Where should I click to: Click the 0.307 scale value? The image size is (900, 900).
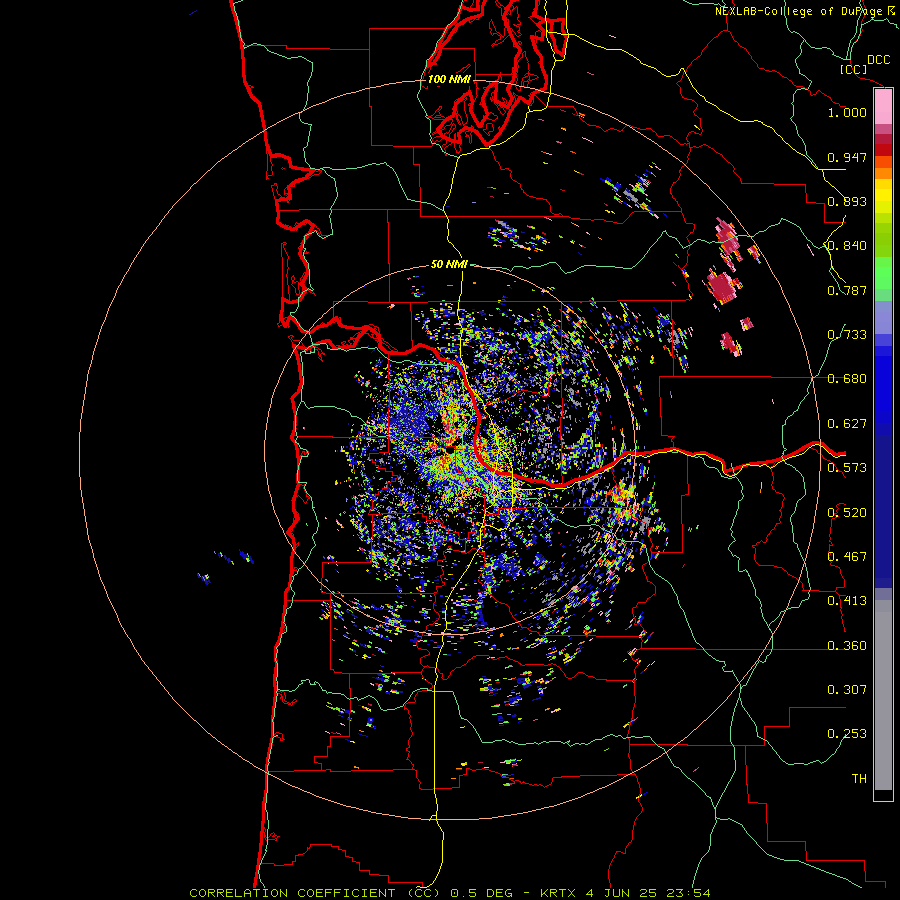coord(847,690)
